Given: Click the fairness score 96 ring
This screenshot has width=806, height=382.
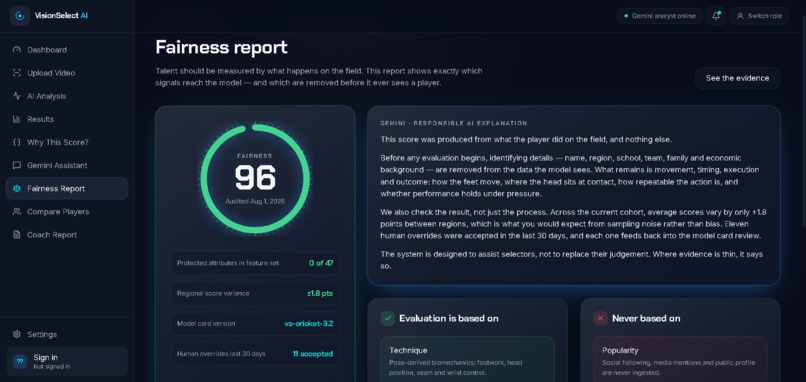Looking at the screenshot, I should pyautogui.click(x=255, y=179).
